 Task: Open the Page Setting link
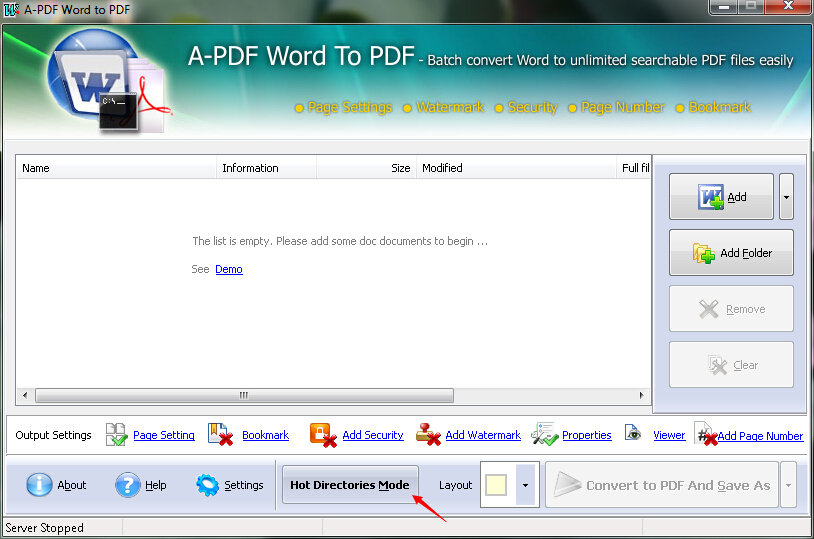(x=164, y=435)
